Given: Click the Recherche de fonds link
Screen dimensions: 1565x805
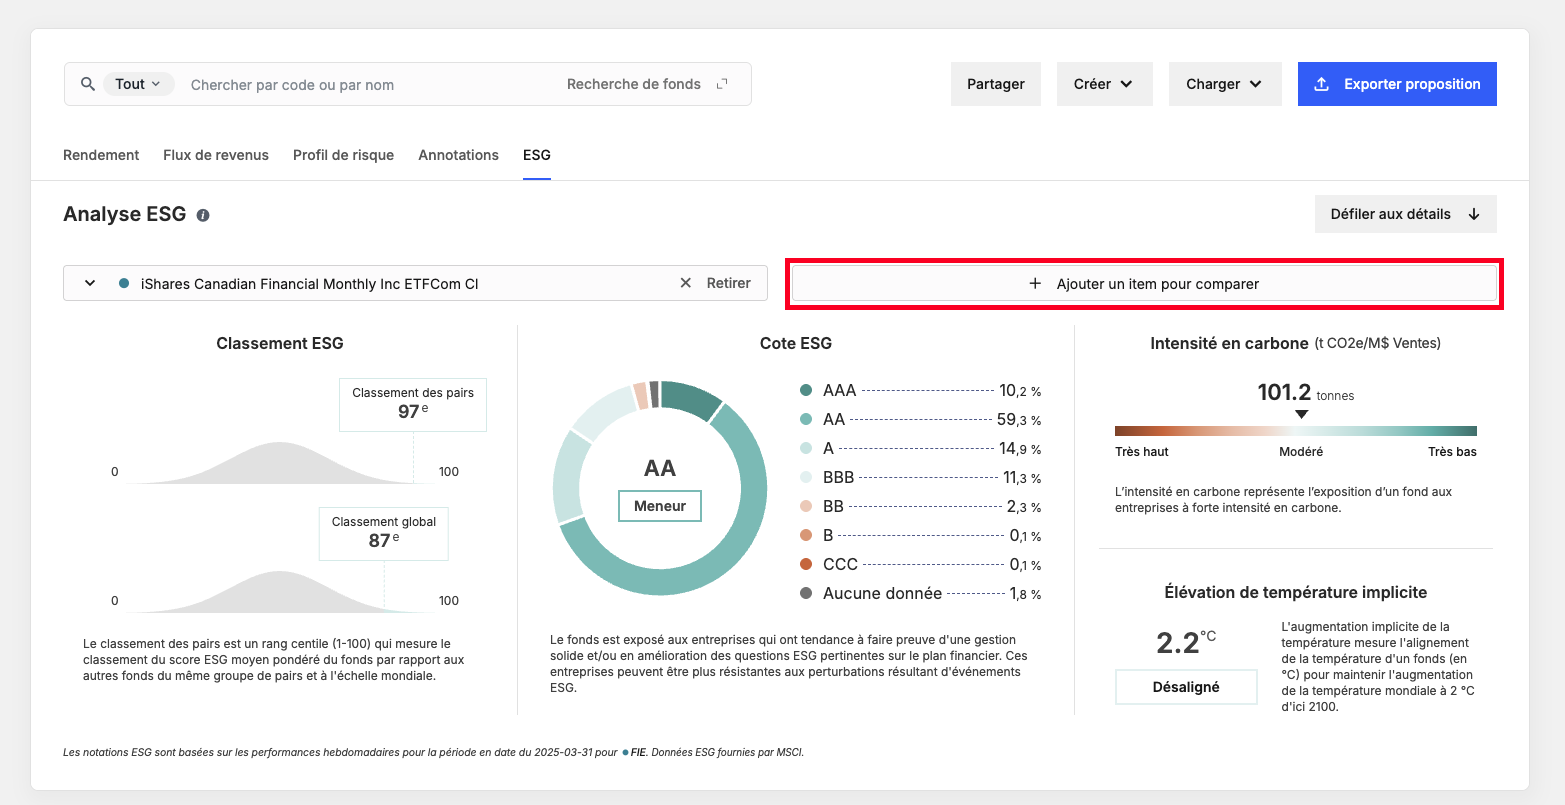Looking at the screenshot, I should [x=634, y=84].
